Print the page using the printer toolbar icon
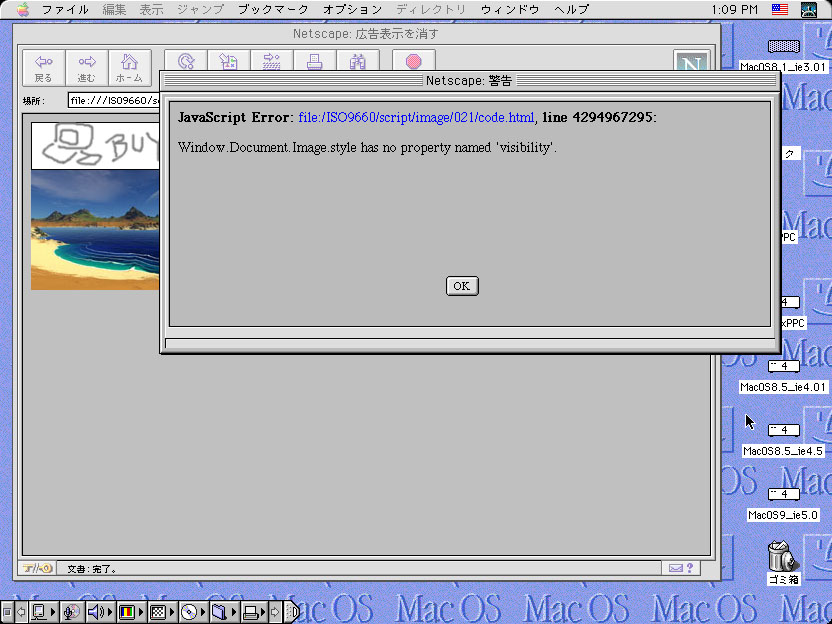Image resolution: width=832 pixels, height=624 pixels. (315, 61)
